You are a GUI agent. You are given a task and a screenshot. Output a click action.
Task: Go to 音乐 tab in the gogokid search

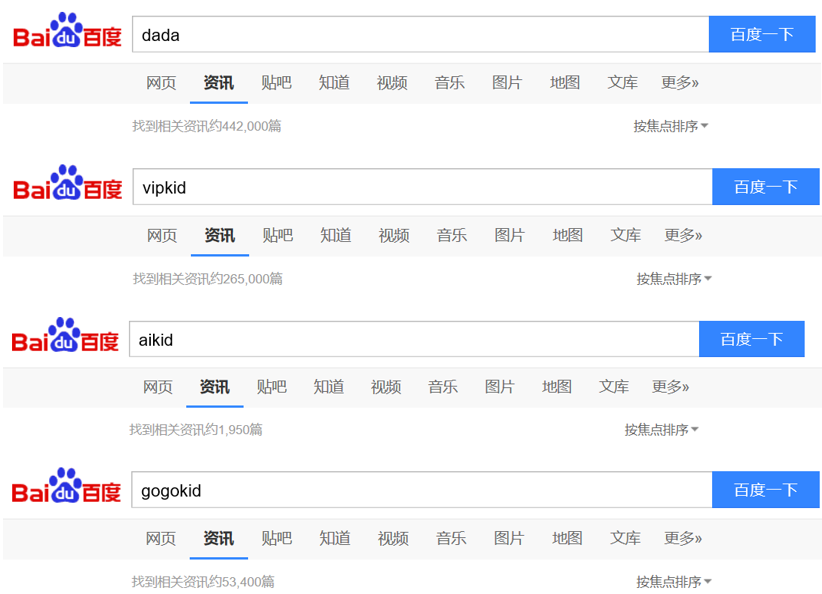(451, 538)
